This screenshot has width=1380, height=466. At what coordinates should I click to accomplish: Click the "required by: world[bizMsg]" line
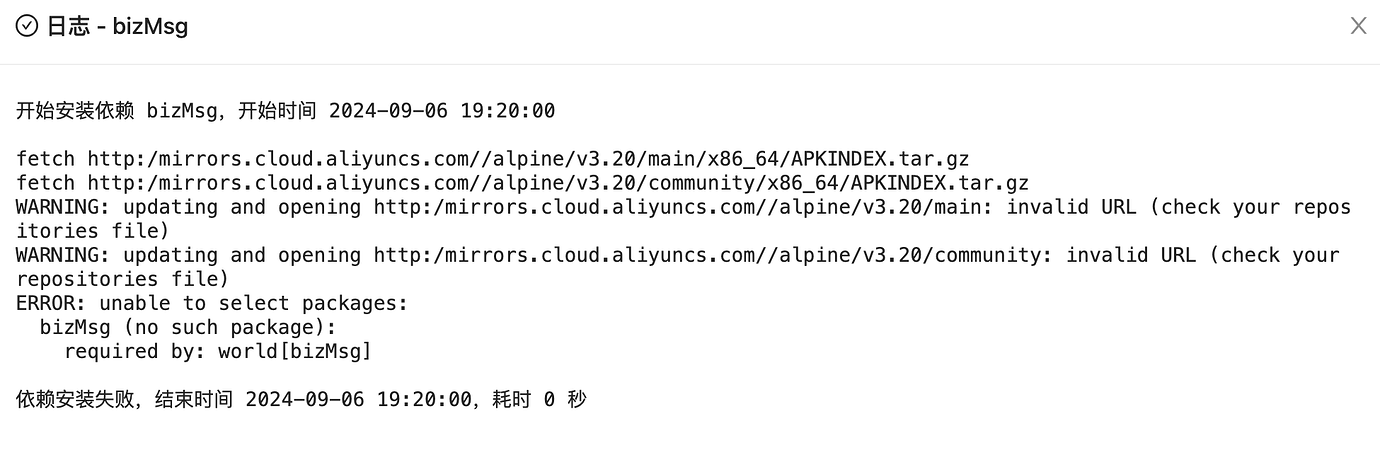pyautogui.click(x=218, y=351)
